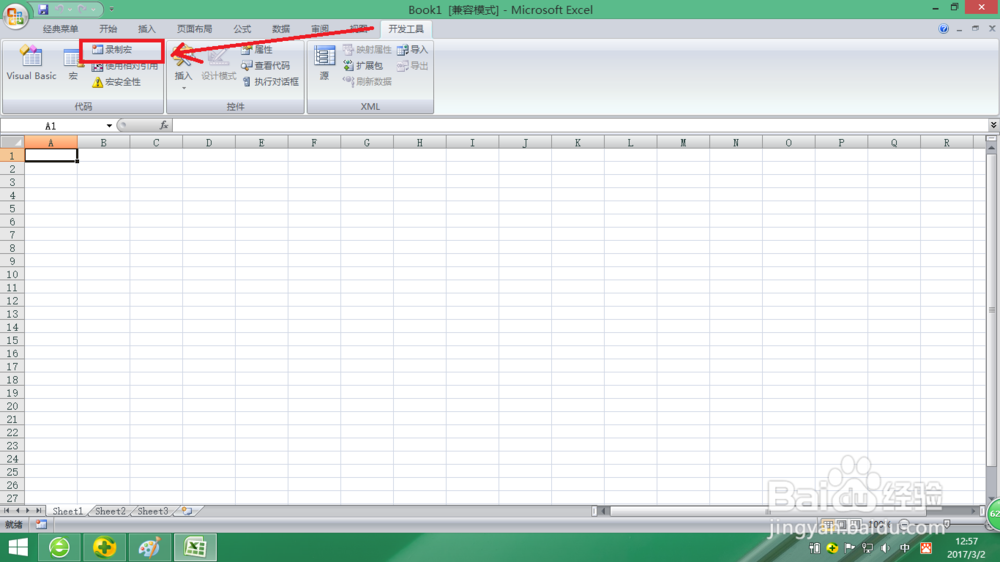Click the insert worksheet tab icon
Image resolution: width=1000 pixels, height=562 pixels.
[187, 511]
